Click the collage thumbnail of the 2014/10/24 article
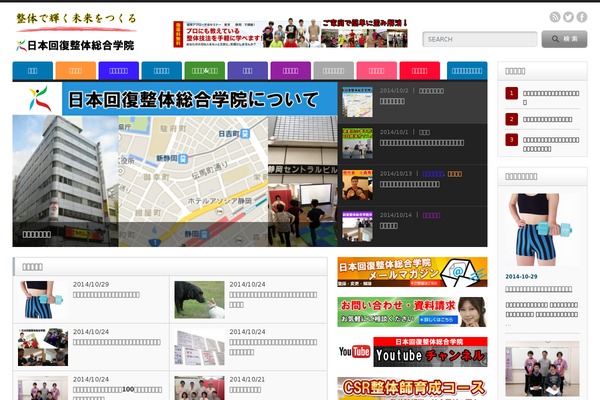Image resolution: width=600 pixels, height=400 pixels. 43,347
